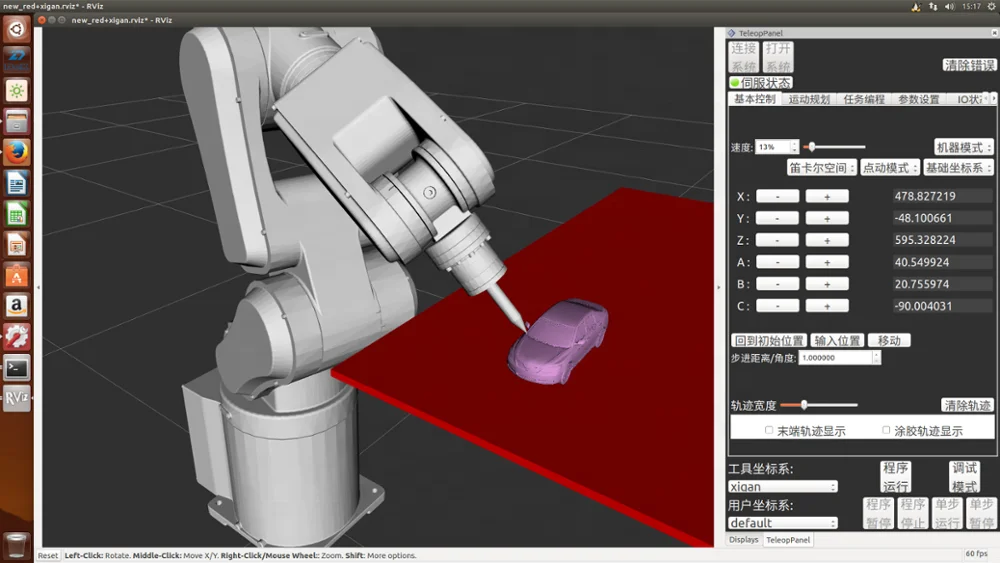Click the Z axis minus button
1000x563 pixels.
(x=777, y=240)
